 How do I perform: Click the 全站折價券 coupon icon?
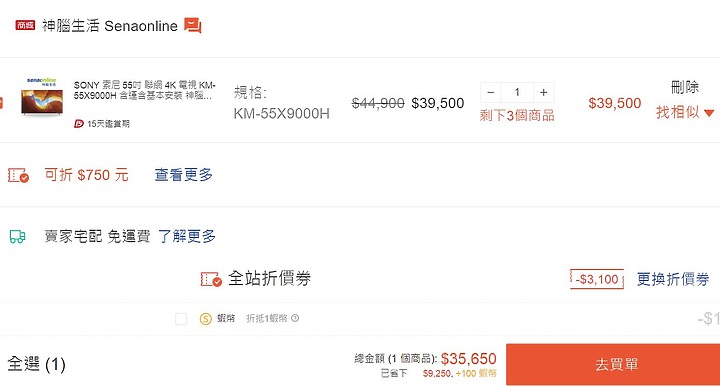211,279
